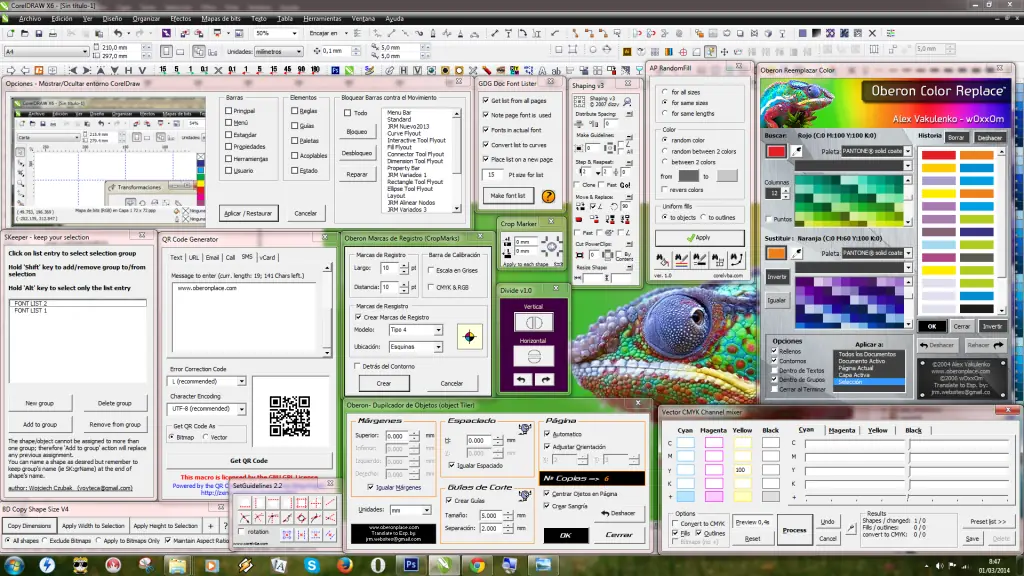This screenshot has width=1024, height=576.
Task: Click the Process button in CMYK Channel mixer
Action: [794, 530]
